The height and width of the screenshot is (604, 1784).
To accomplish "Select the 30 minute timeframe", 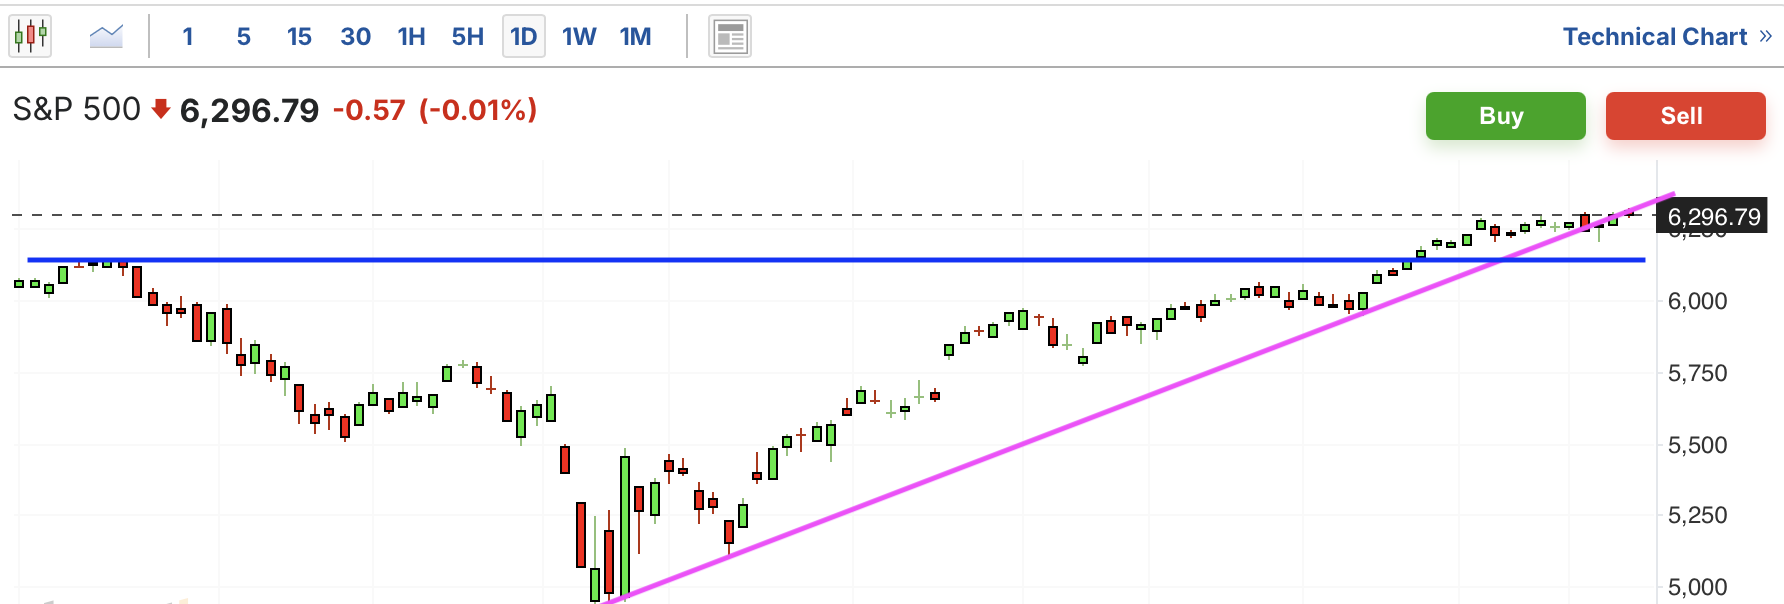I will (x=356, y=37).
